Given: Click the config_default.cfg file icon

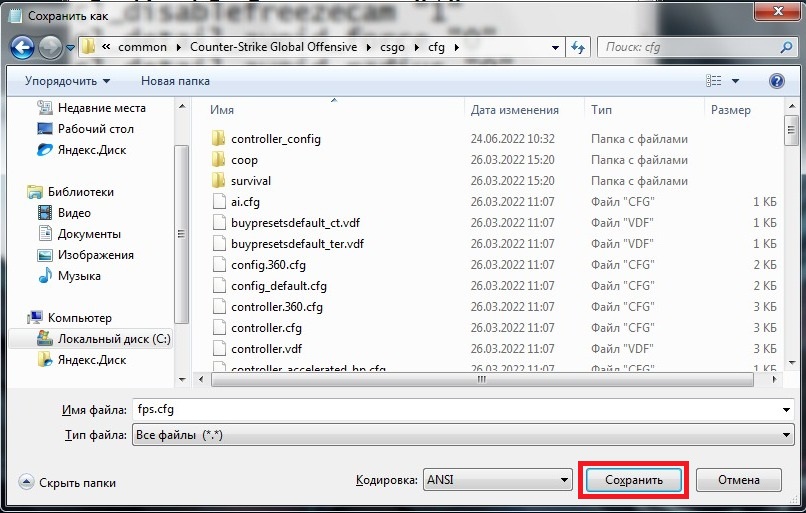Looking at the screenshot, I should click(219, 286).
